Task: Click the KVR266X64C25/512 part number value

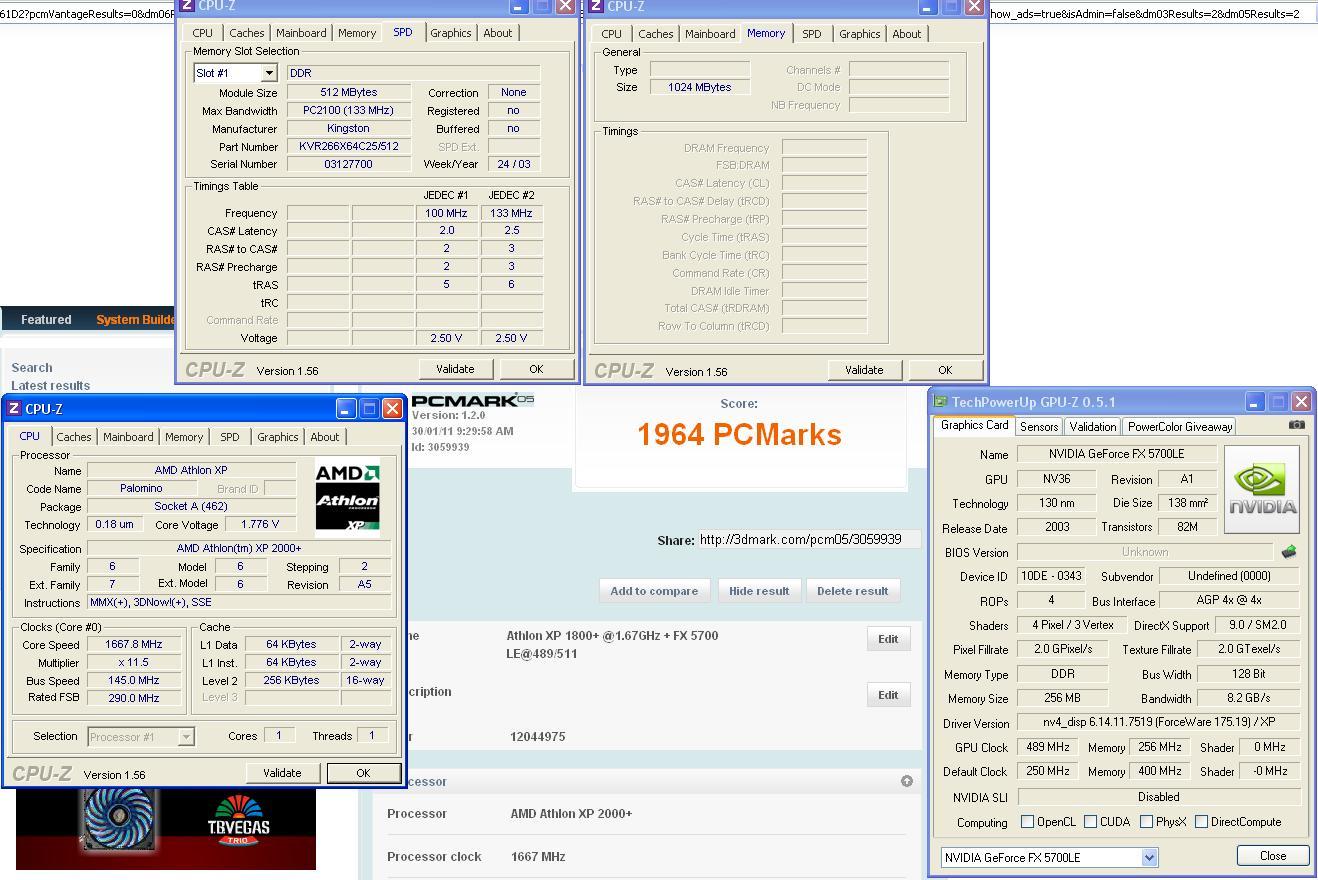Action: tap(349, 147)
